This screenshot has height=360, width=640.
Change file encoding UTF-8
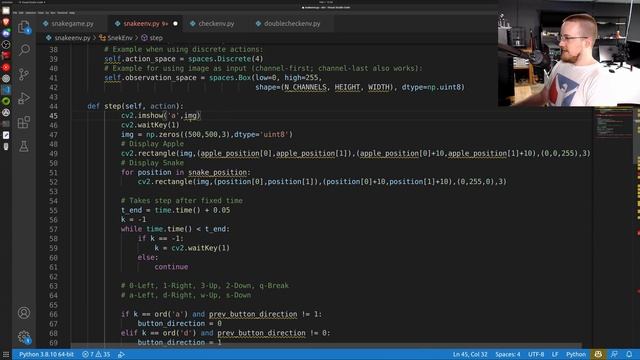(536, 354)
